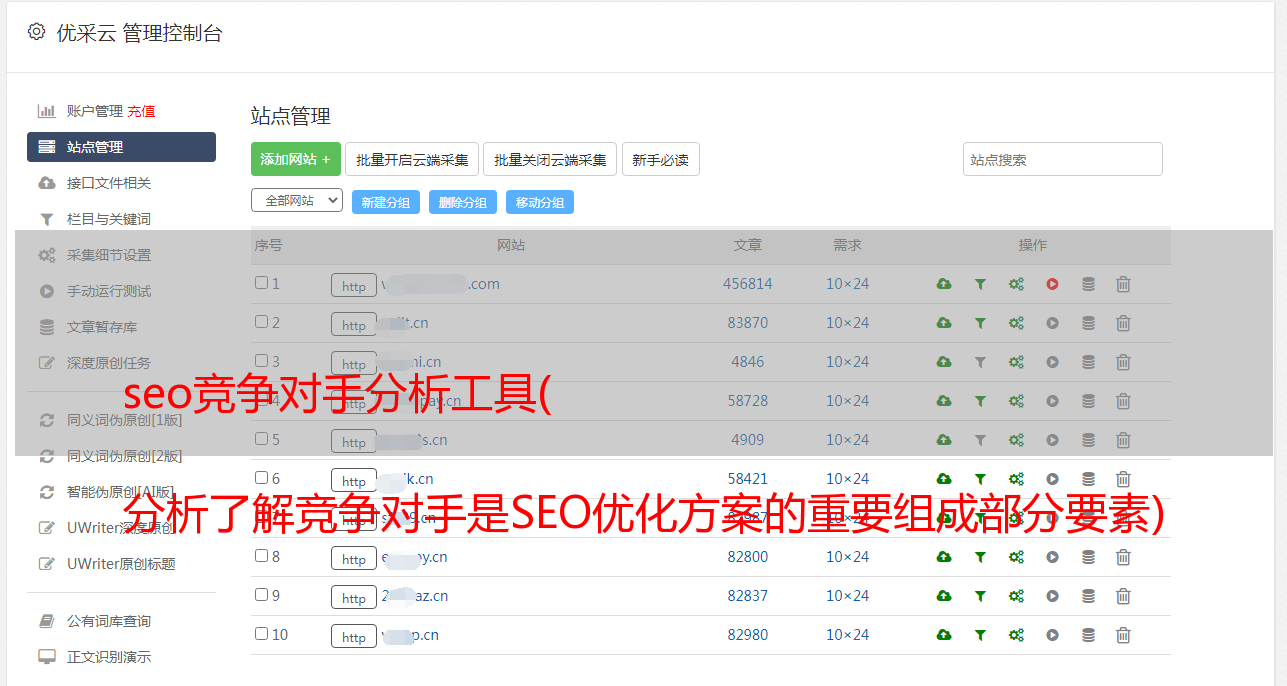Viewport: 1287px width, 686px height.
Task: Tick the checkbox for site row 3
Action: 261,361
